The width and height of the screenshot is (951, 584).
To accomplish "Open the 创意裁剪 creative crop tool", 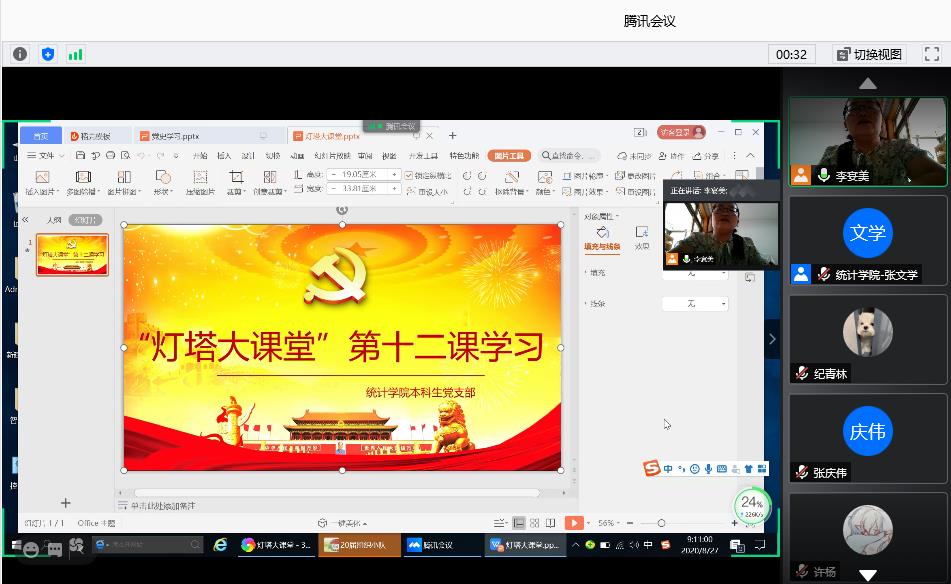I will click(270, 183).
